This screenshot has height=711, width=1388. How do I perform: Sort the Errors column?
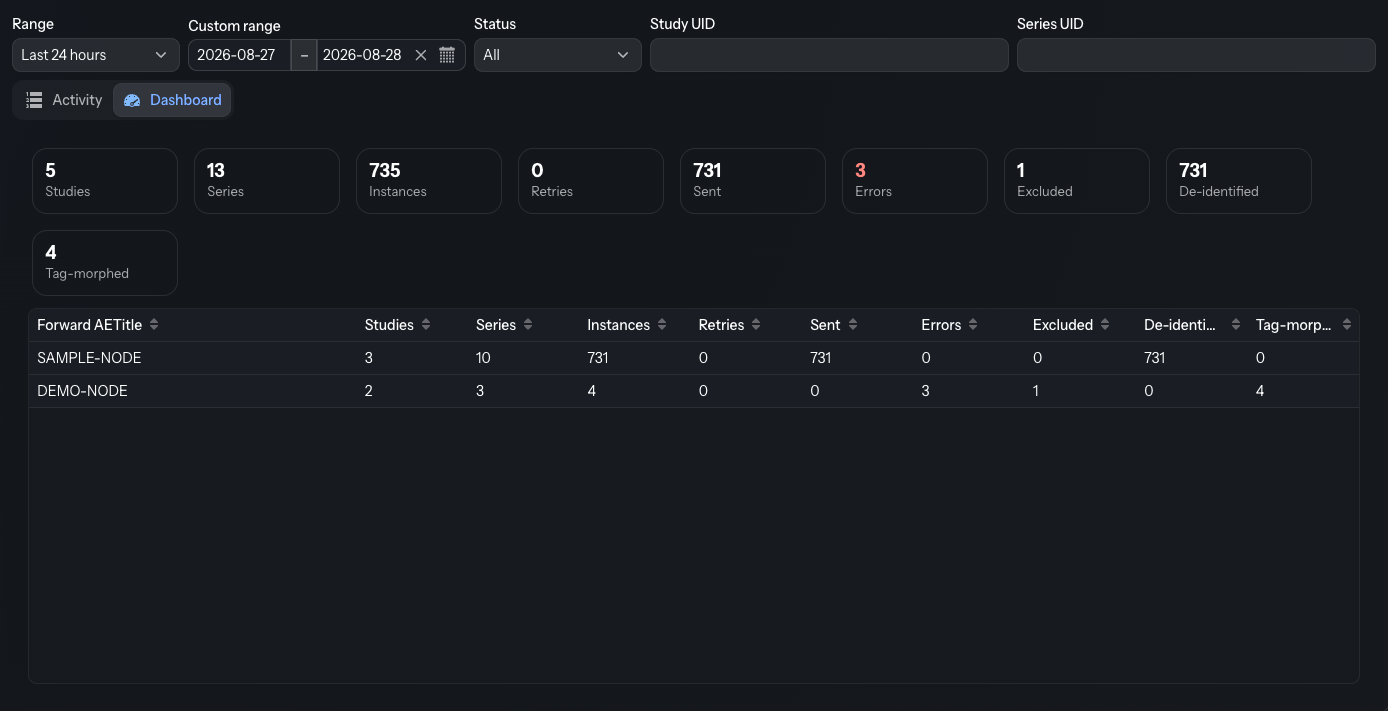click(973, 325)
